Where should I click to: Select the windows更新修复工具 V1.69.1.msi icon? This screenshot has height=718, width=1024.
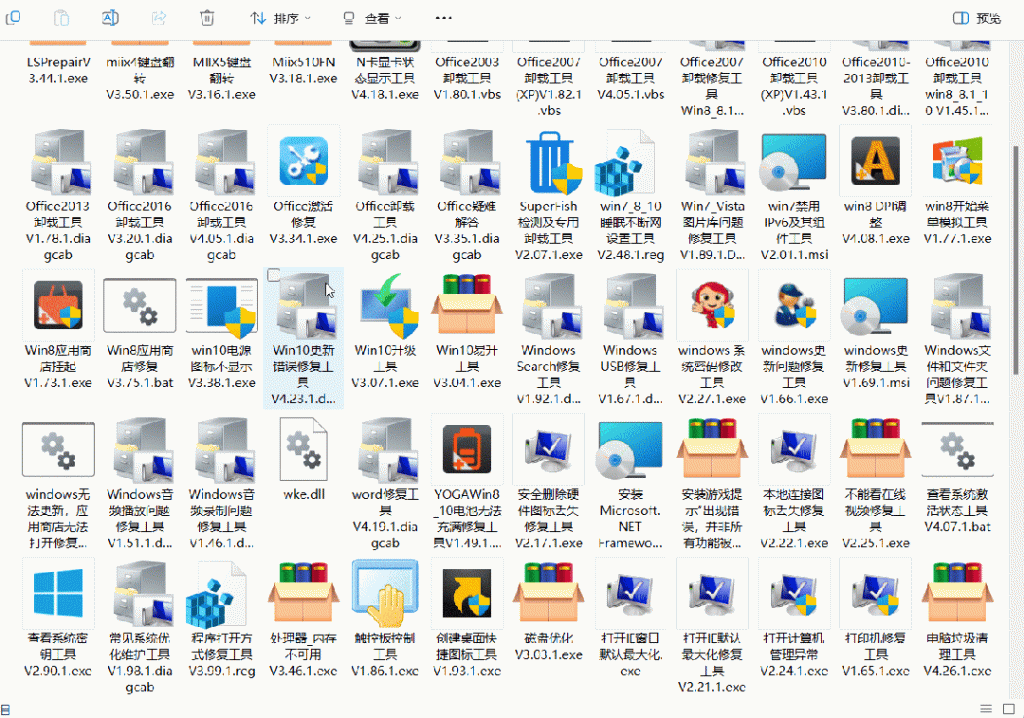pyautogui.click(x=875, y=307)
